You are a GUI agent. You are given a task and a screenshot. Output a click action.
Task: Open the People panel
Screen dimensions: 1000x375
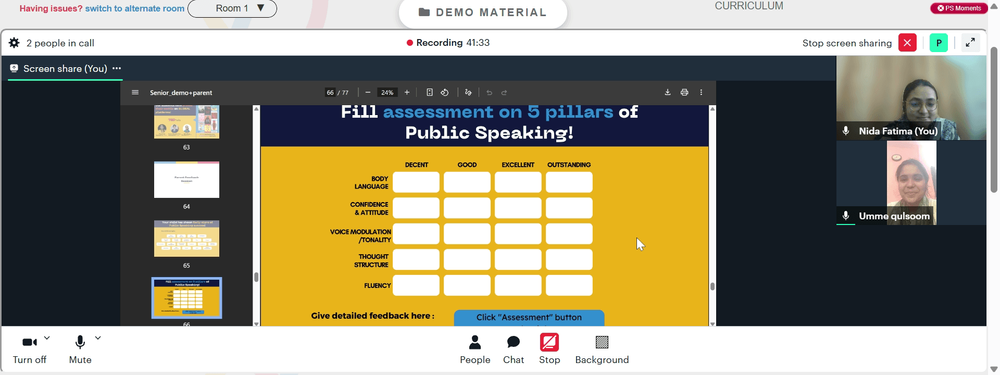coord(474,349)
